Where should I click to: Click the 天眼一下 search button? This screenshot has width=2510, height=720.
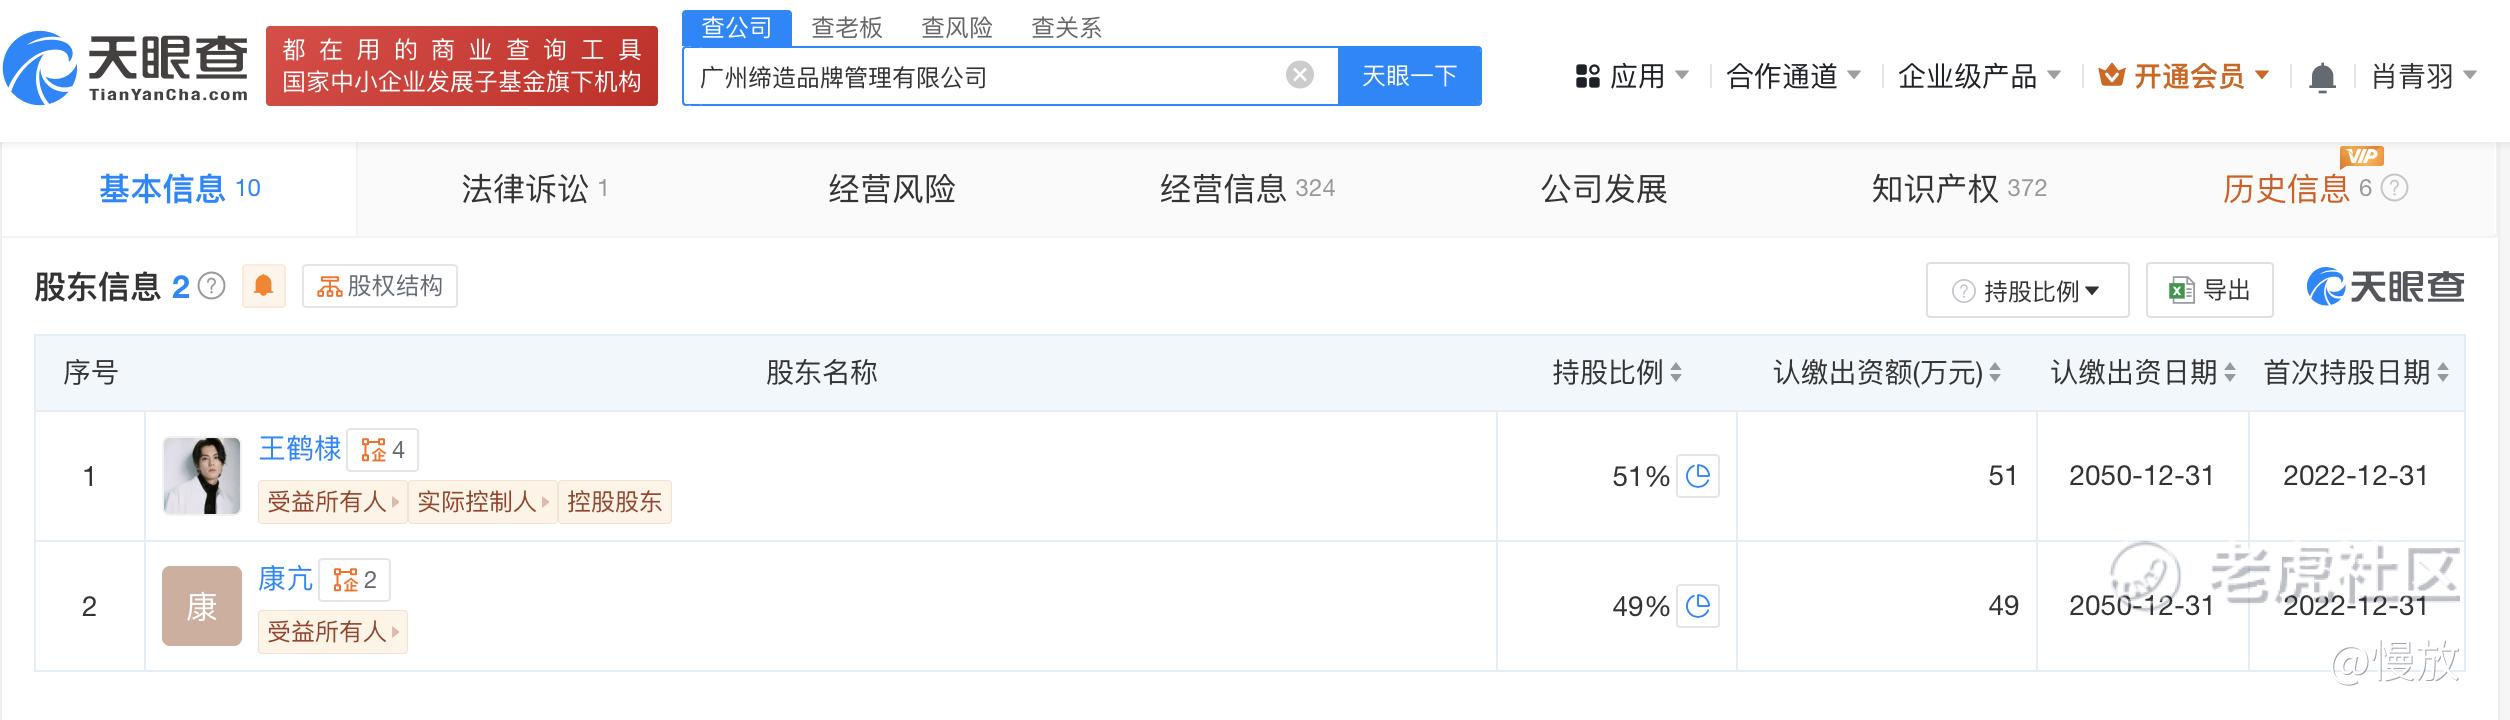[1410, 76]
